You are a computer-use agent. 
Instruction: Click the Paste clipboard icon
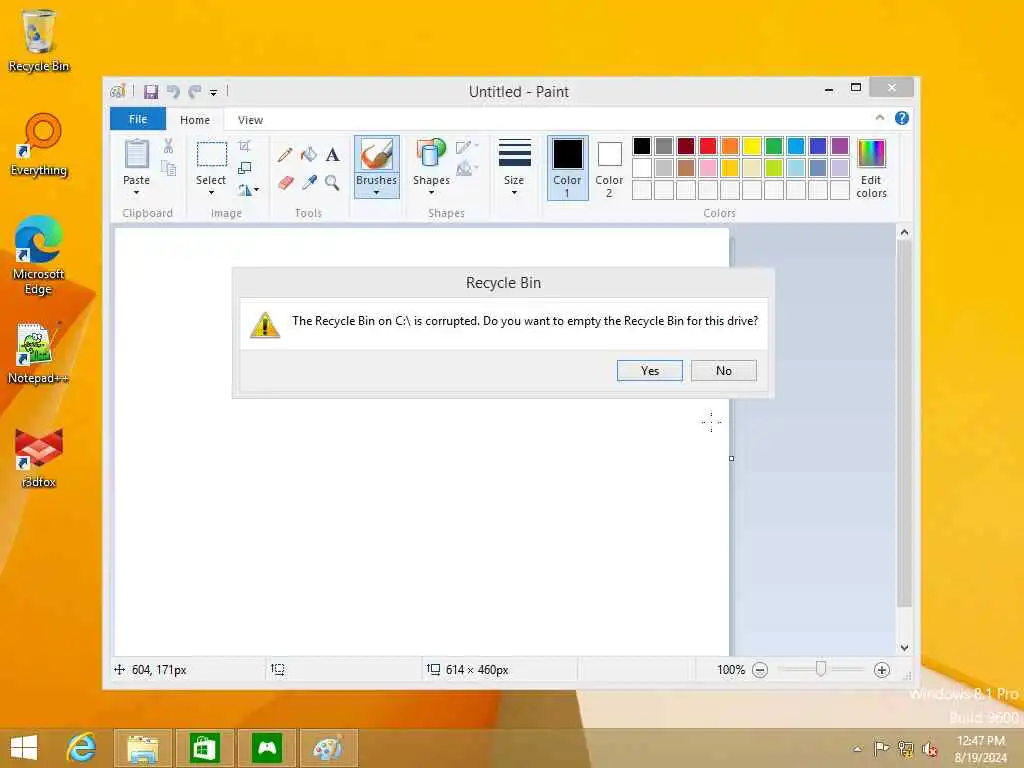coord(136,155)
